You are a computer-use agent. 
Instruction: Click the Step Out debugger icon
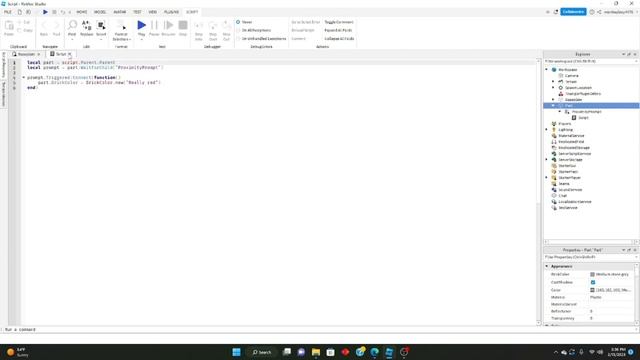227,26
